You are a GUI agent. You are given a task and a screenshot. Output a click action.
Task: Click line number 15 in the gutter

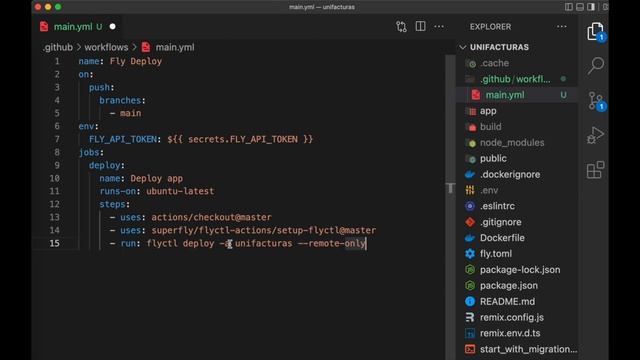(x=54, y=243)
